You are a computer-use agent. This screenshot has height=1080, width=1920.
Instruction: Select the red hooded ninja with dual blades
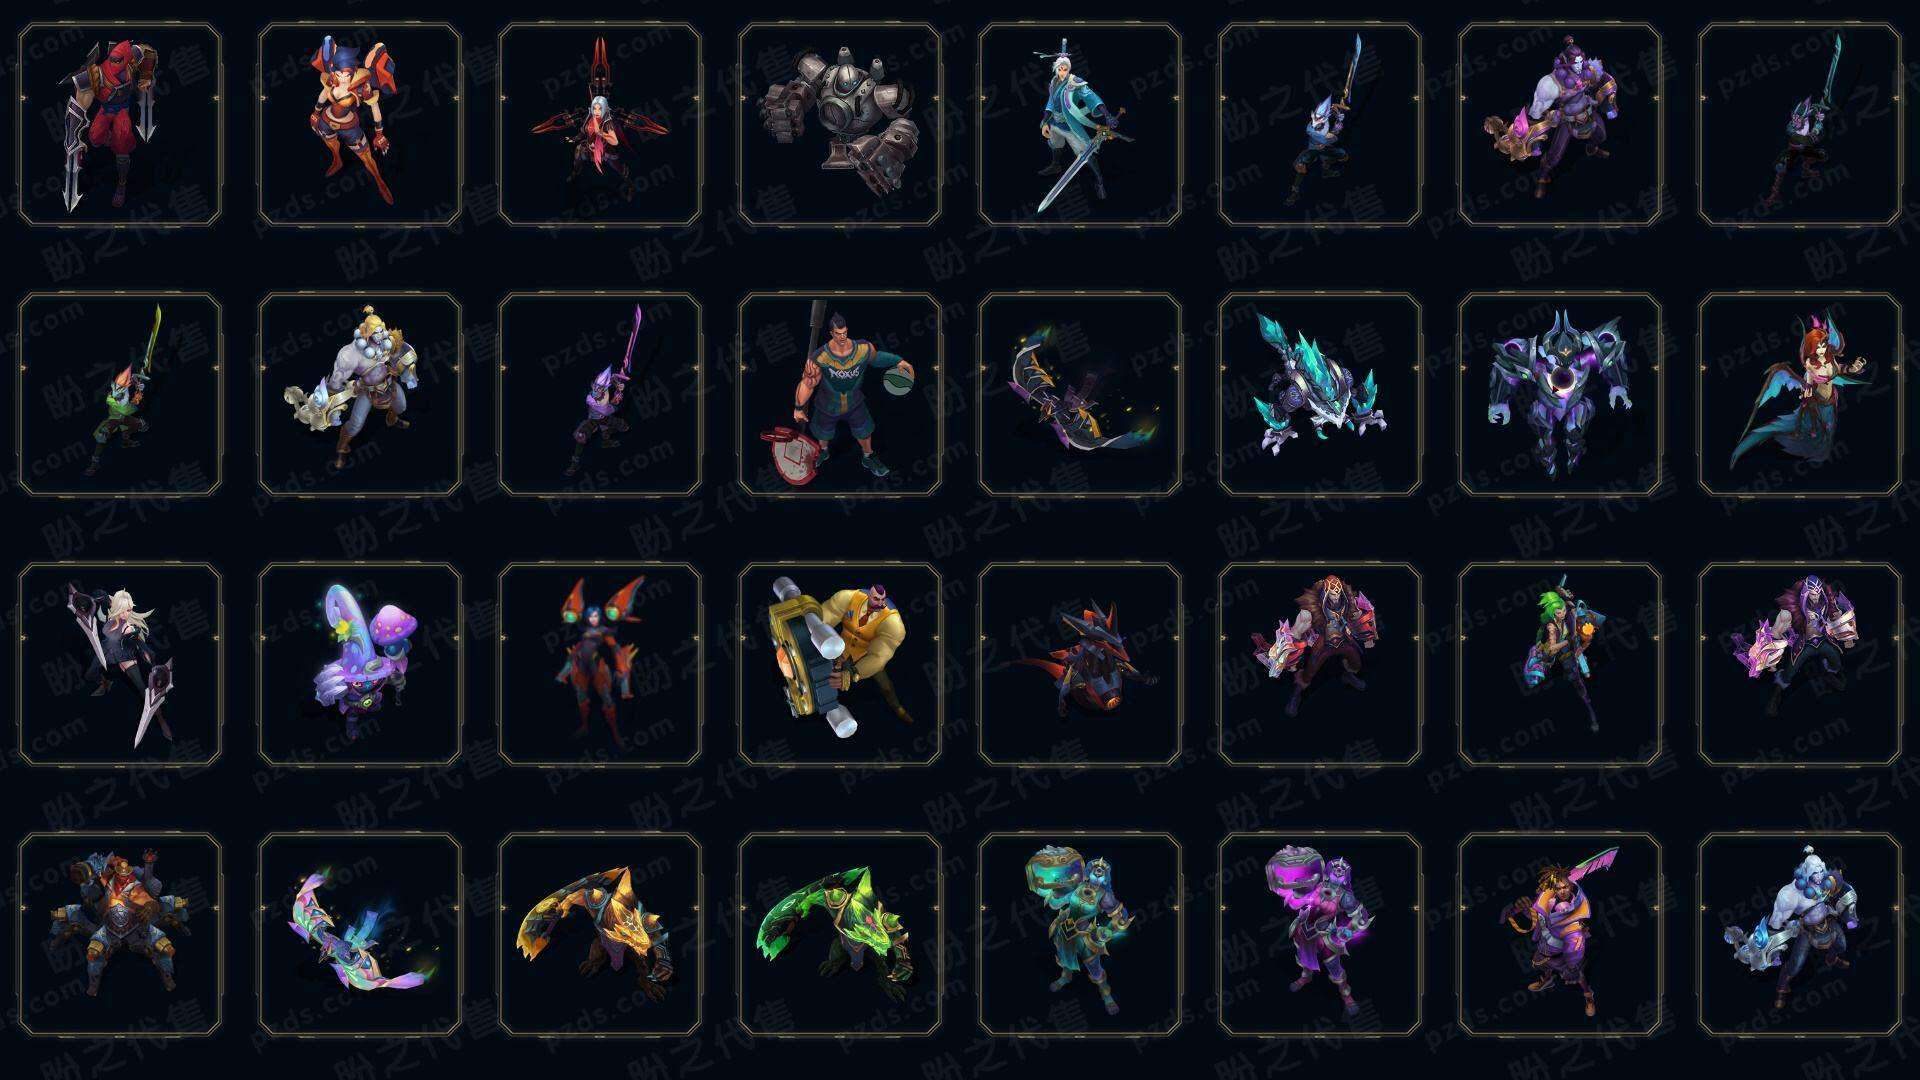point(120,125)
